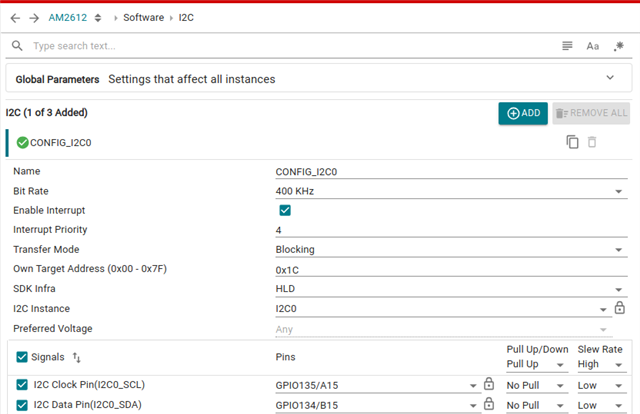640x414 pixels.
Task: Open SDA row Low slew dropdown
Action: point(601,405)
